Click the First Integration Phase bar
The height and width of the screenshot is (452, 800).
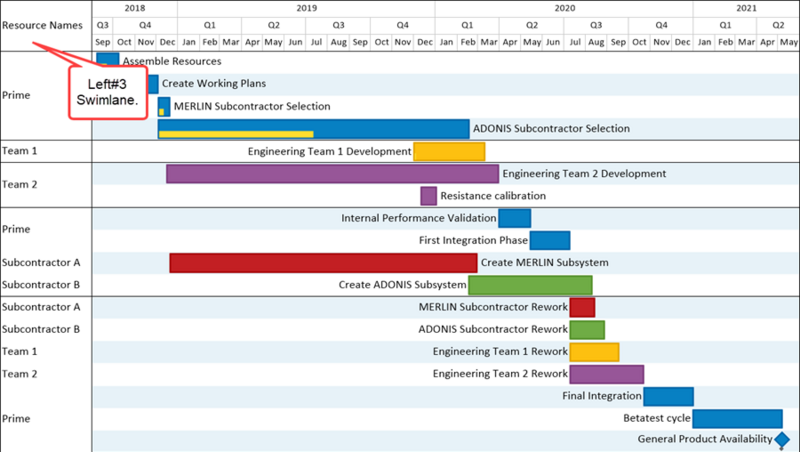click(x=550, y=241)
